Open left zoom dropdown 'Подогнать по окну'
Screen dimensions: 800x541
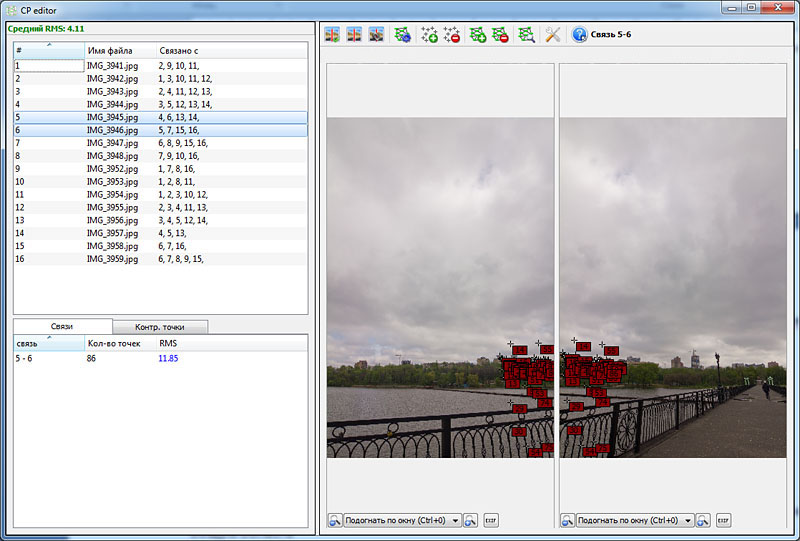(402, 521)
